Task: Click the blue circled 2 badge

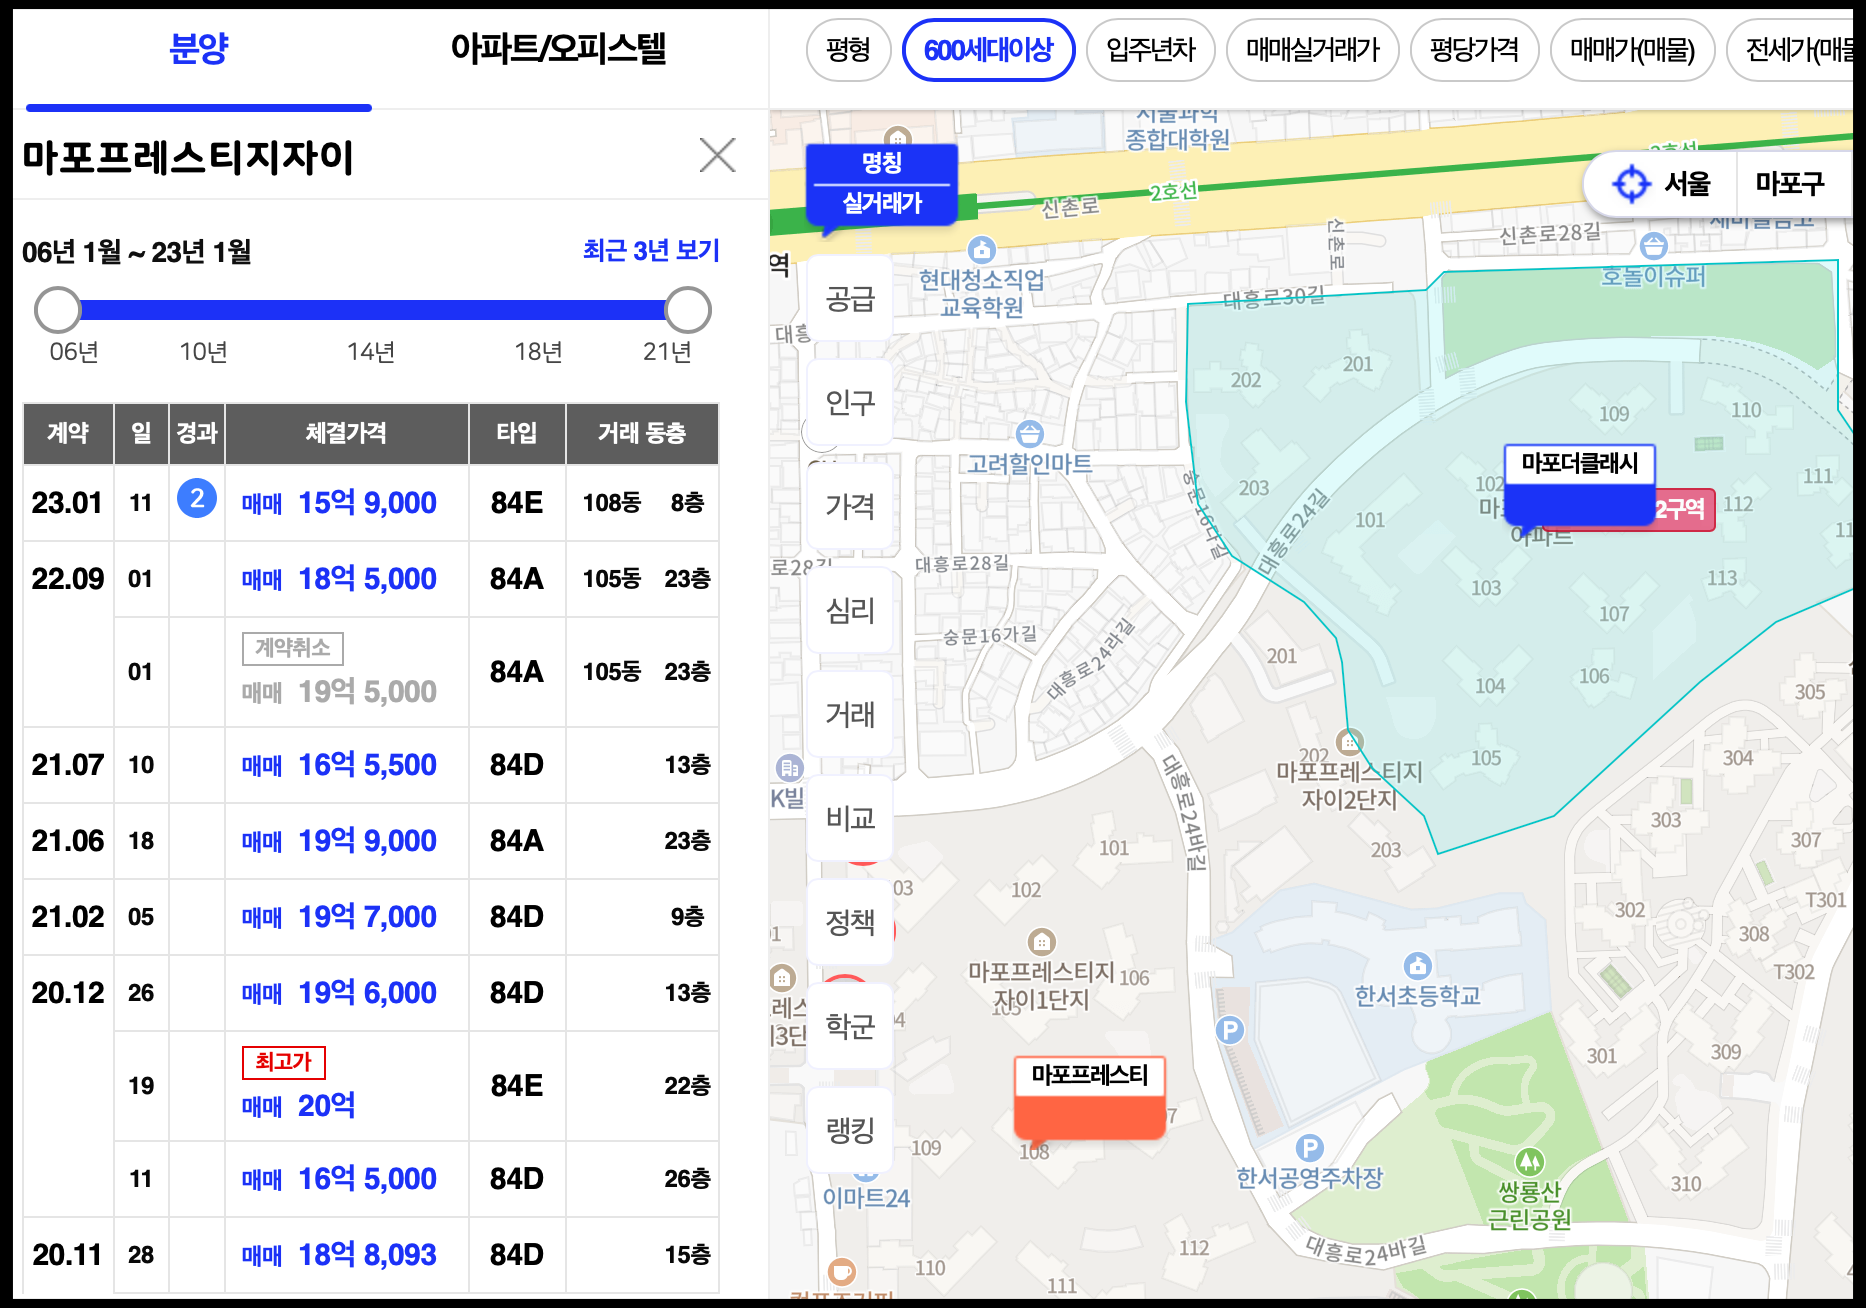Action: point(197,498)
